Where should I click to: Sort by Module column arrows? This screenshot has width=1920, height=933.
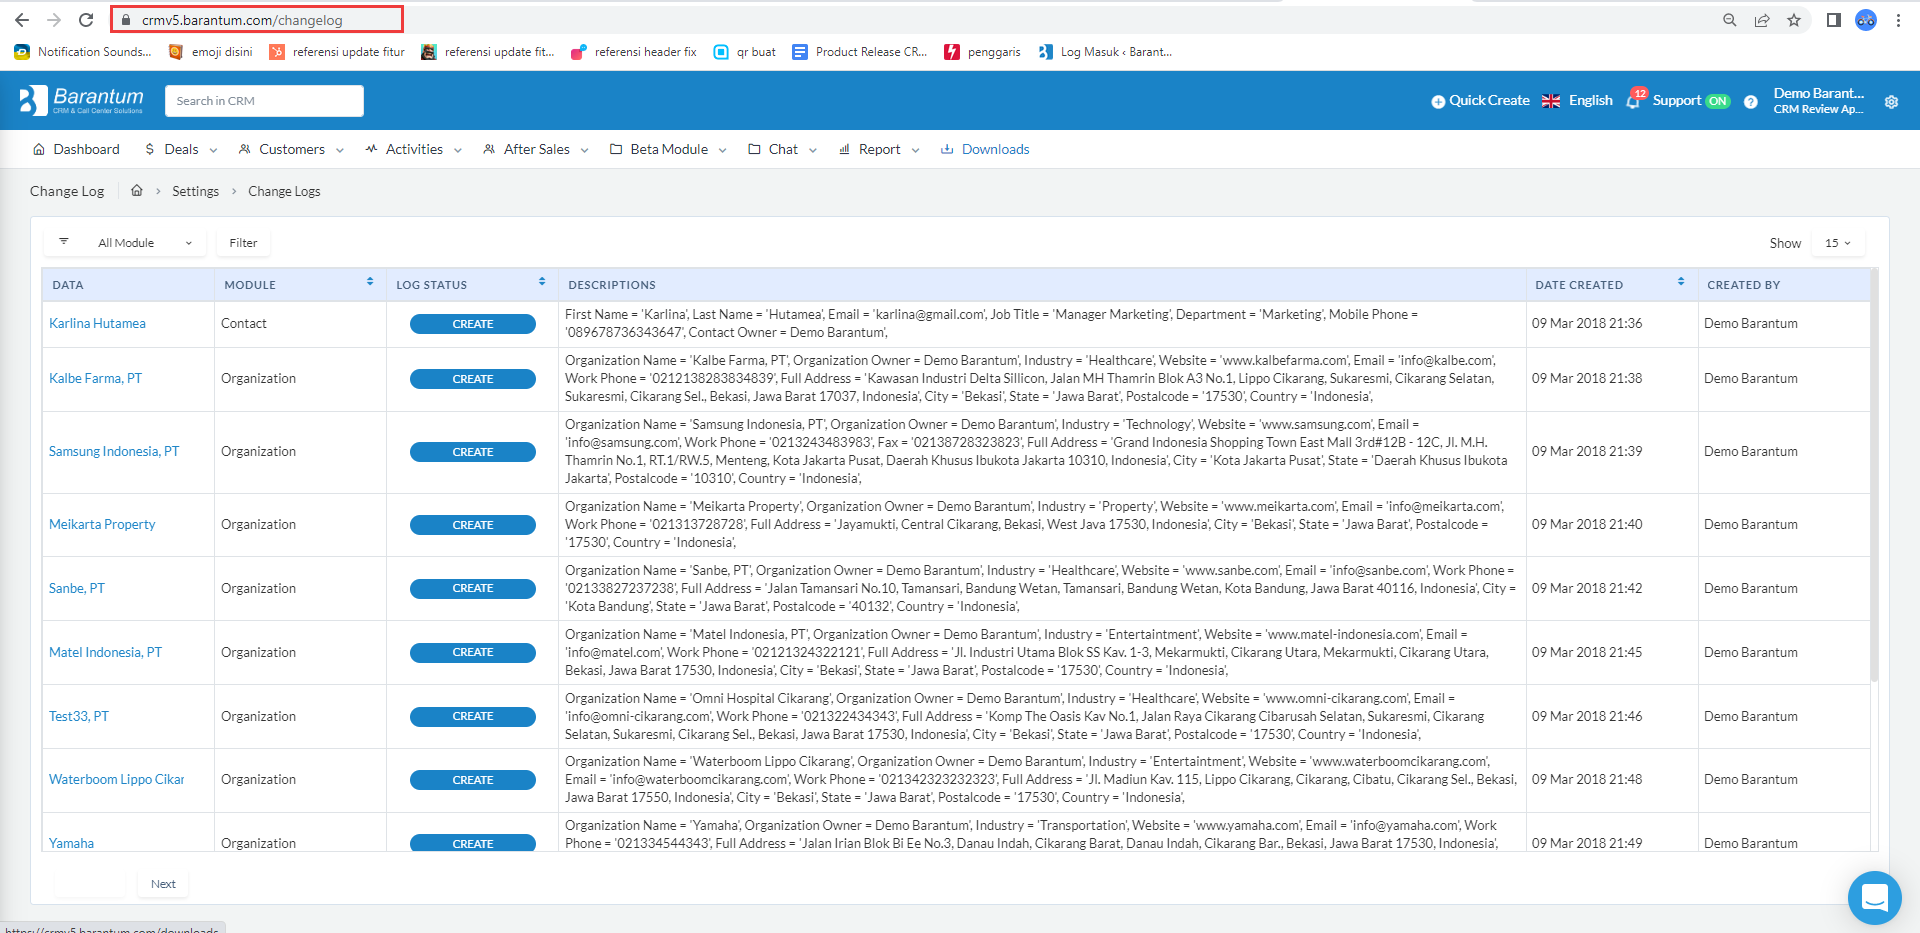(370, 282)
